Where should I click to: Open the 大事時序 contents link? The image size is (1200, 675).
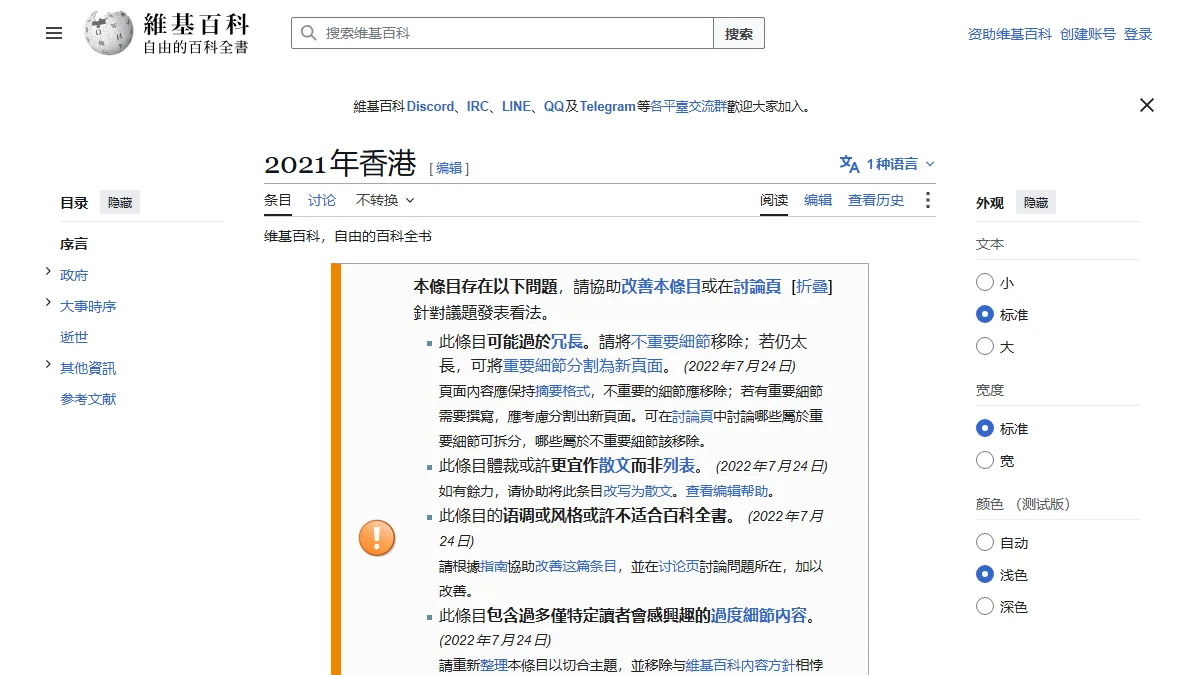tap(88, 306)
